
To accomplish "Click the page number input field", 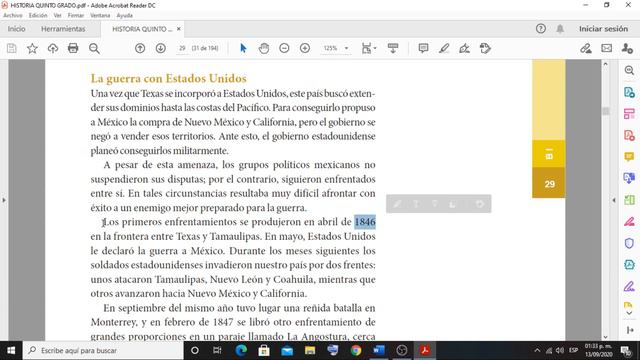I will (x=182, y=48).
